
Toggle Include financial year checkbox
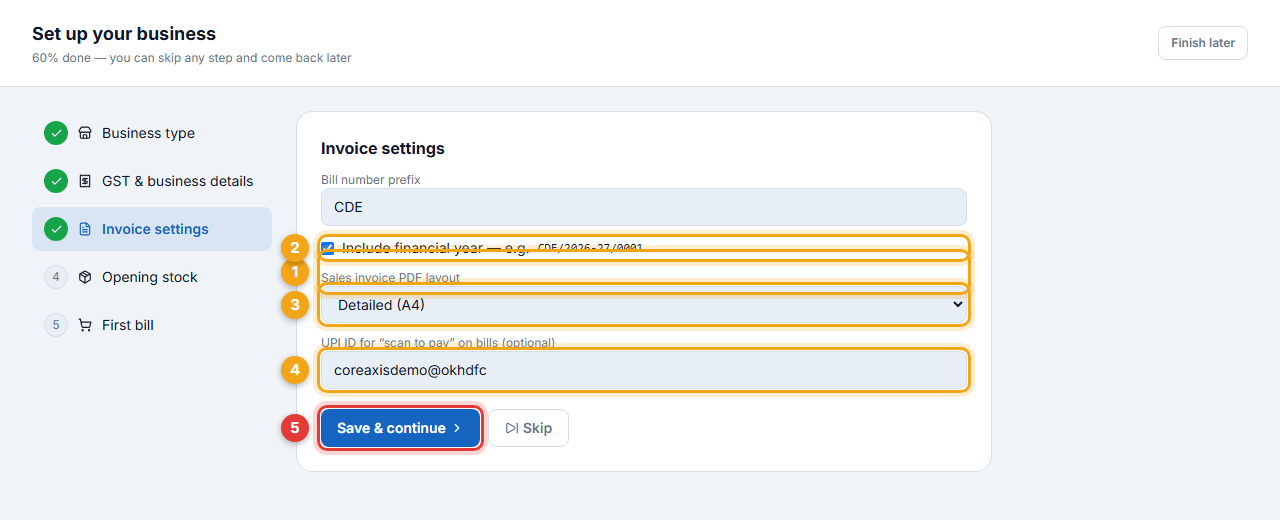(x=328, y=248)
